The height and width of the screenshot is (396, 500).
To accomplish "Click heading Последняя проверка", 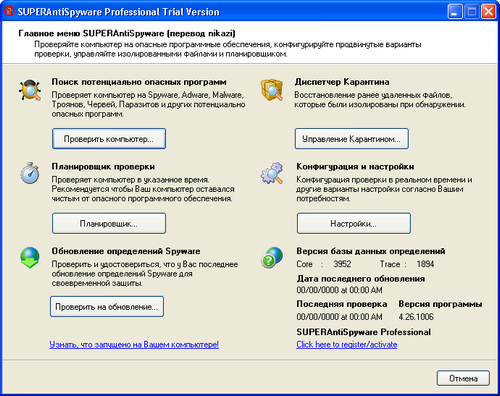I will coord(342,304).
